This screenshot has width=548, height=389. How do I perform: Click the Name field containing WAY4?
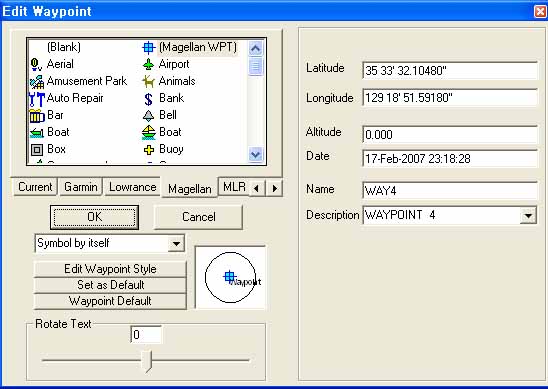450,191
